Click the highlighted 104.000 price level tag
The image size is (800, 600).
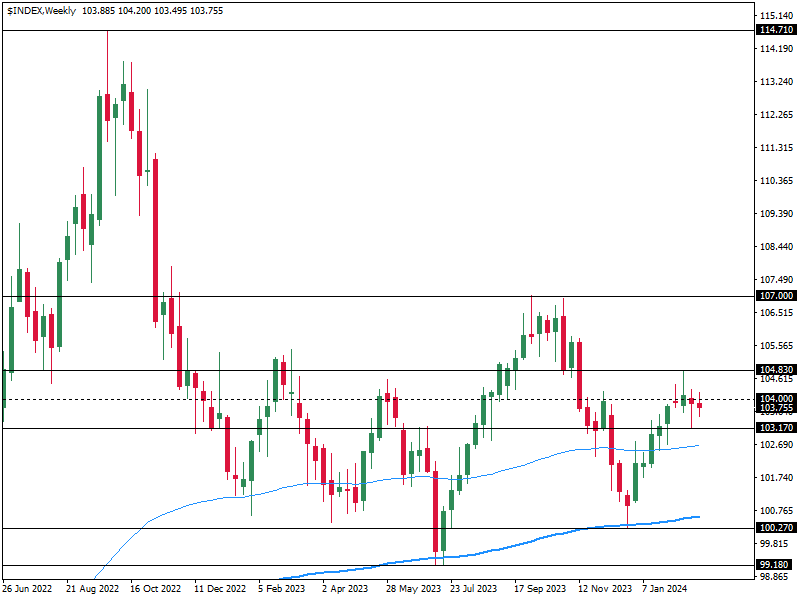click(777, 398)
